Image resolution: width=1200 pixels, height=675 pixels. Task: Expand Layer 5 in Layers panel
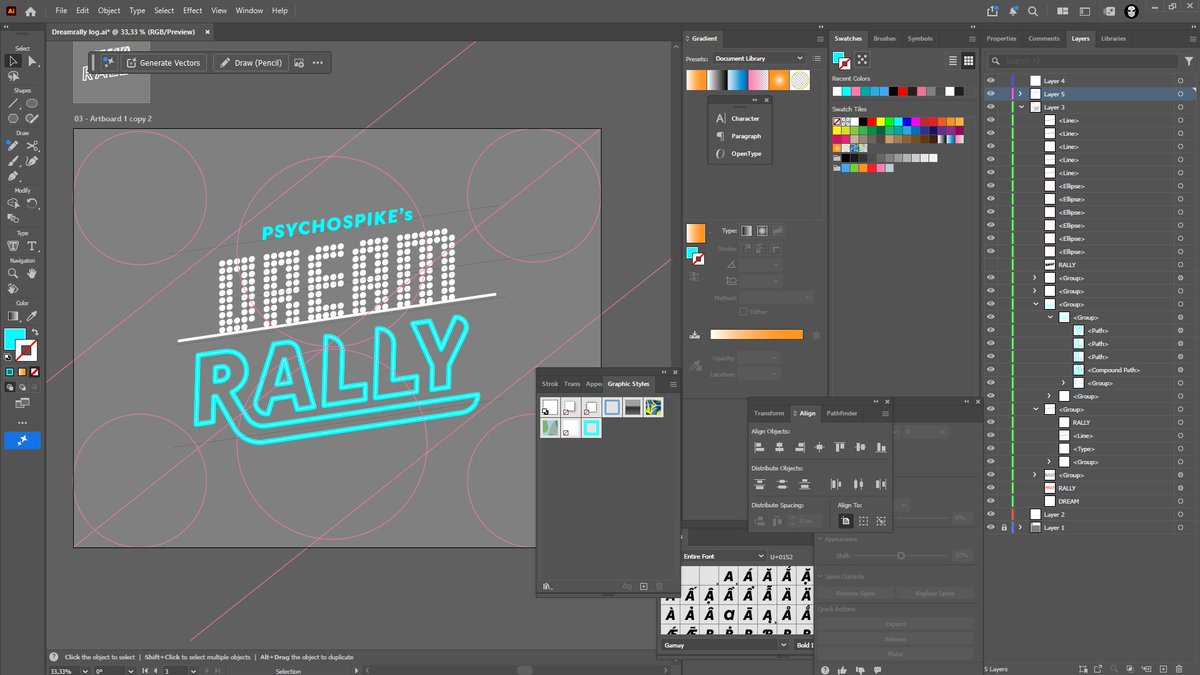click(x=1021, y=94)
